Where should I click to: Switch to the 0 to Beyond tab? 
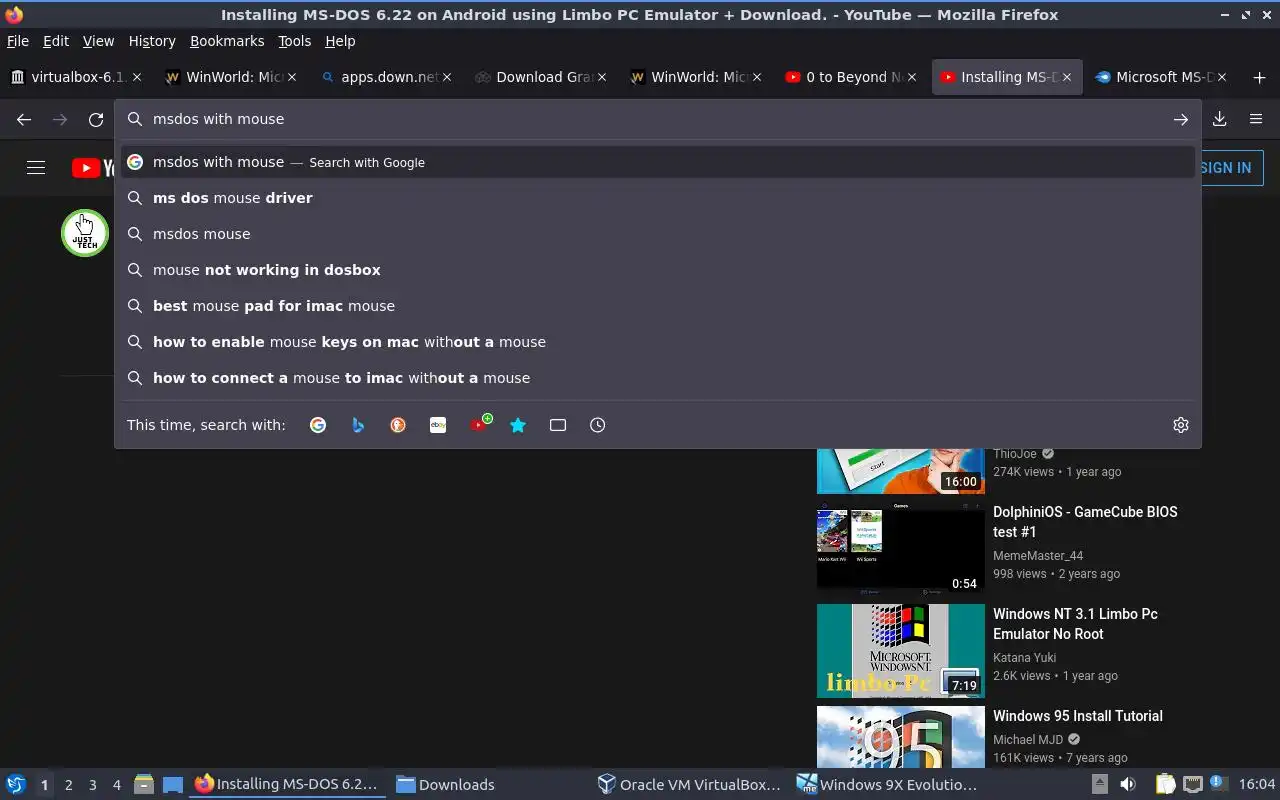(851, 77)
